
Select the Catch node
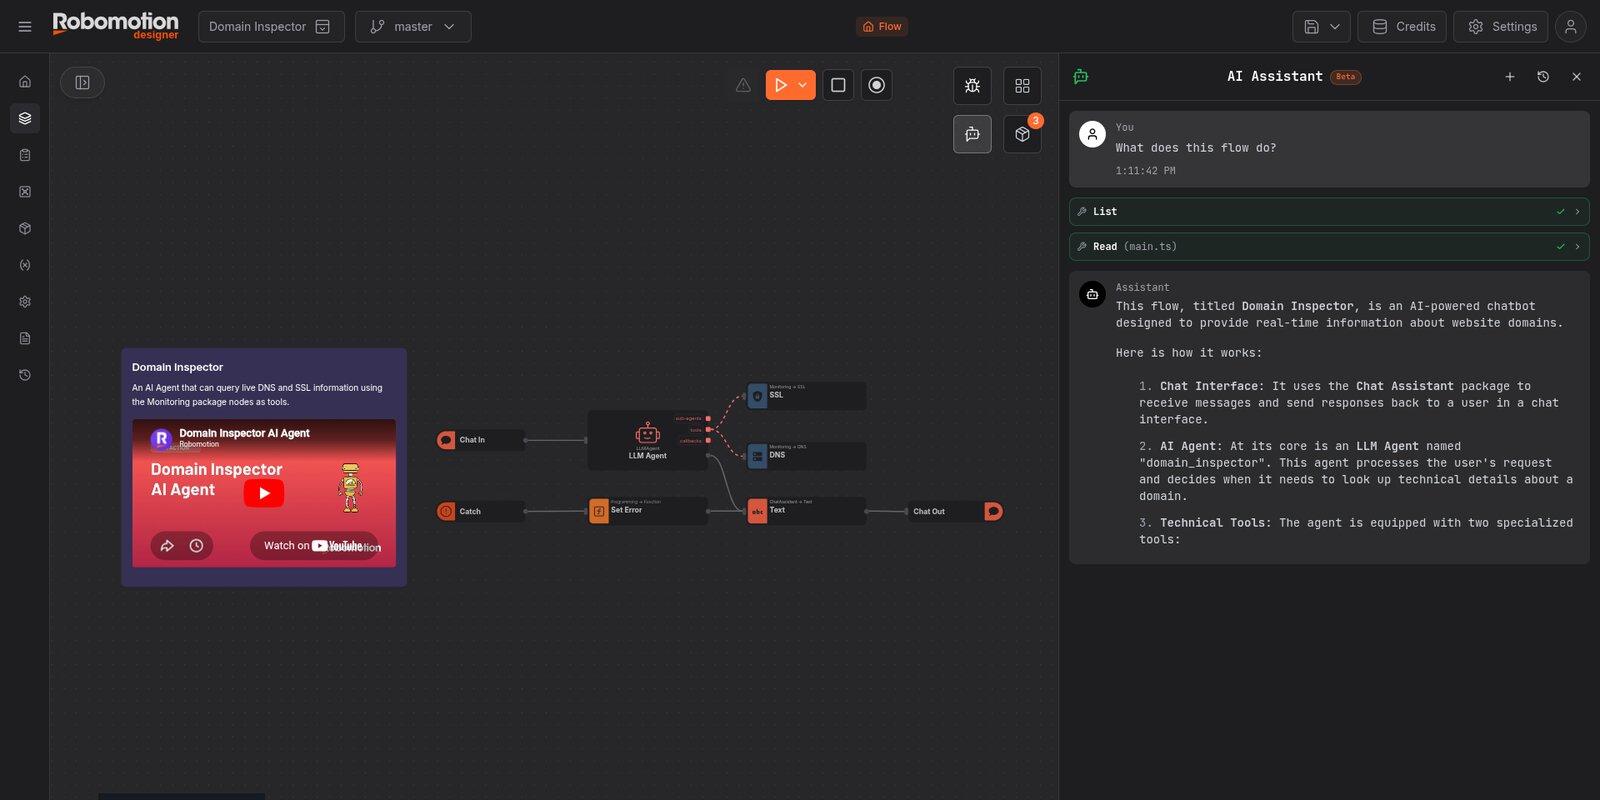pyautogui.click(x=481, y=511)
